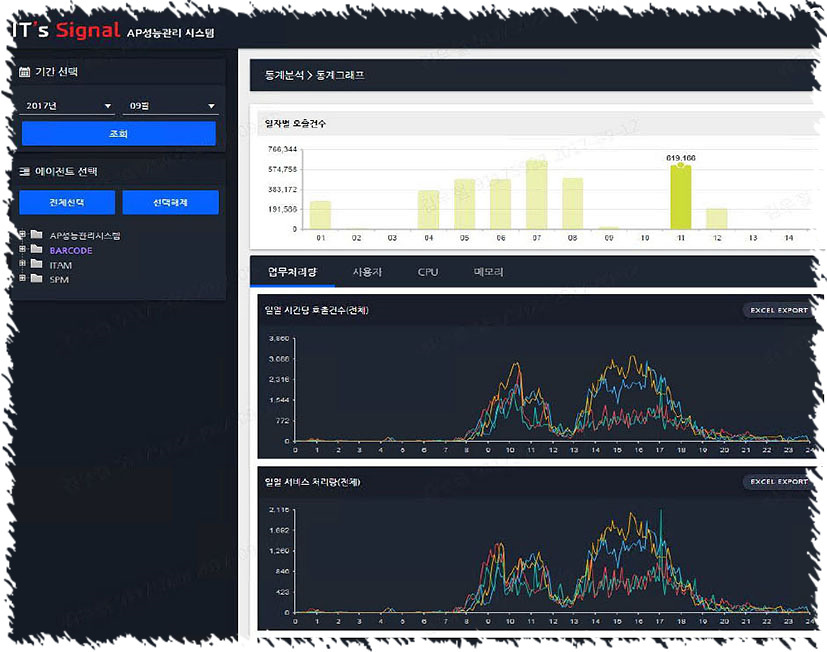Switch to the 업무처리량 tab

292,272
